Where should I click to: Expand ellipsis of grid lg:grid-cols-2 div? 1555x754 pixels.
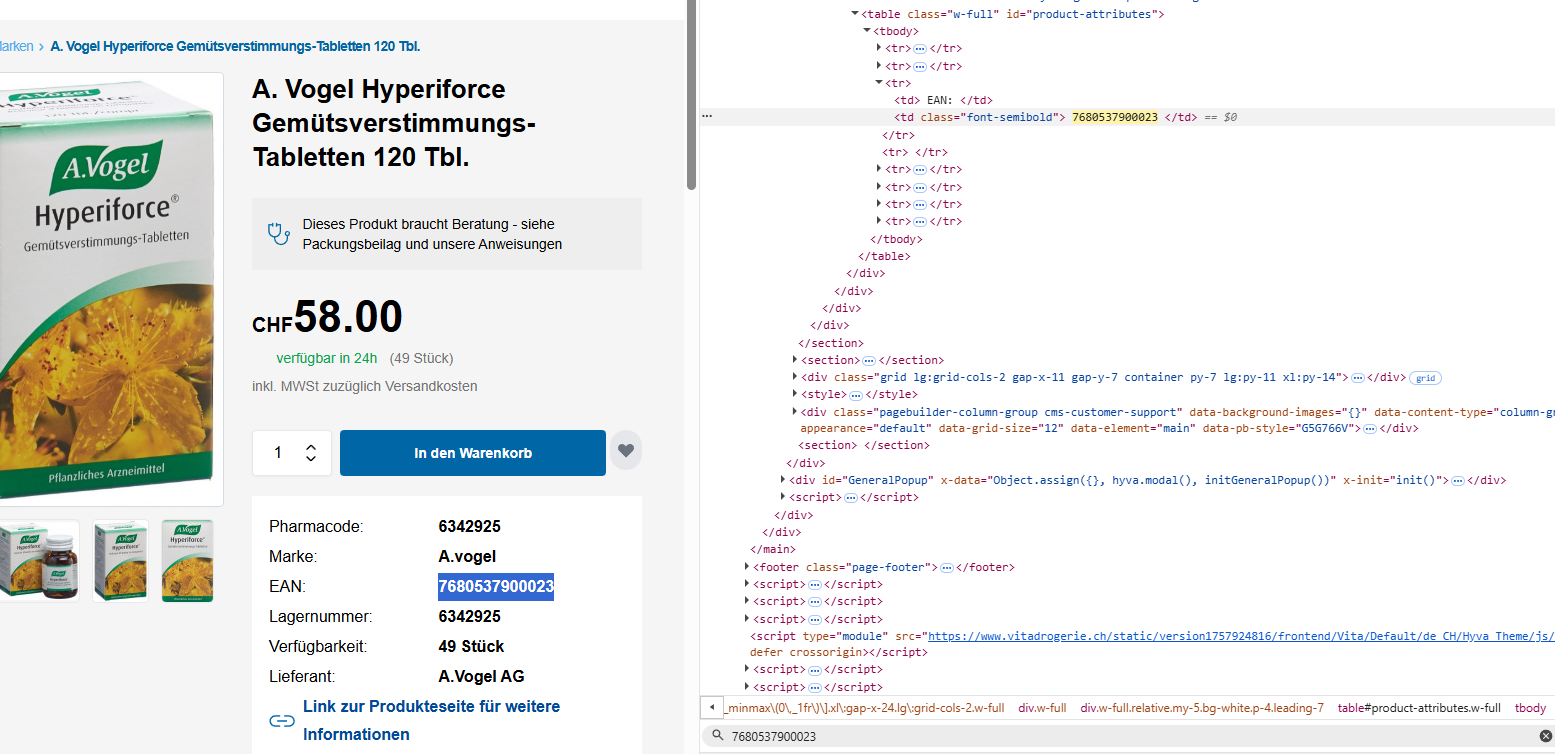pyautogui.click(x=1357, y=378)
